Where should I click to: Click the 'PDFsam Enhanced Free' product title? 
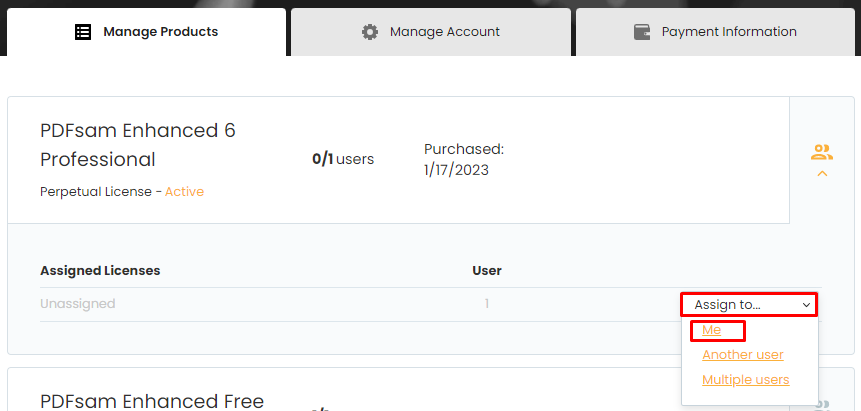152,401
